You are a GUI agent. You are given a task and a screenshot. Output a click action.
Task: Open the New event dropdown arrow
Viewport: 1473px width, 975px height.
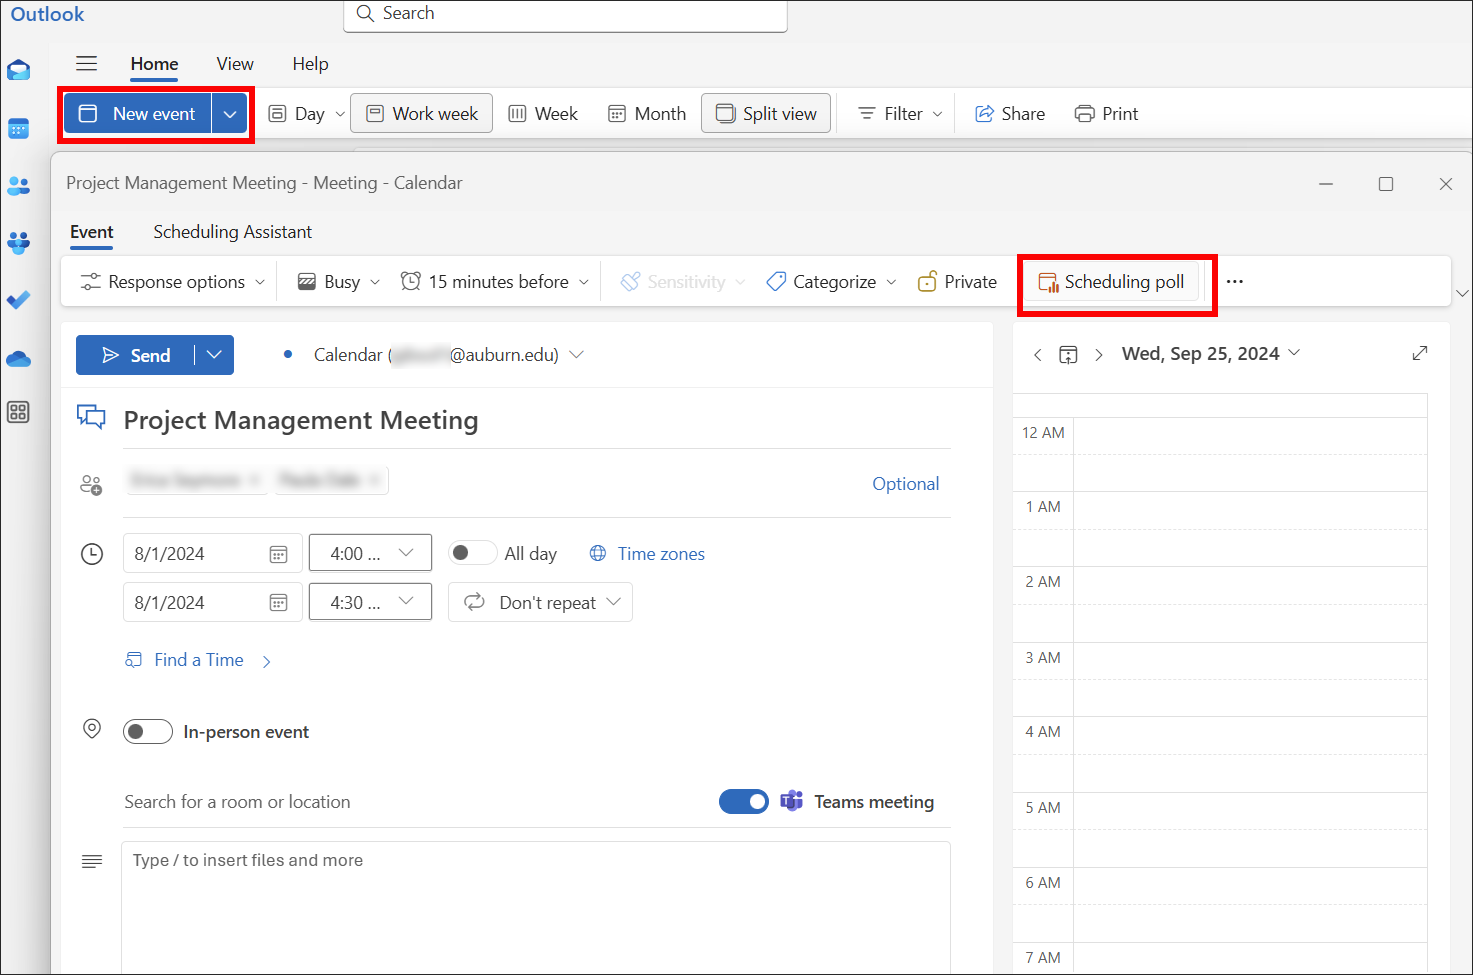pyautogui.click(x=230, y=114)
